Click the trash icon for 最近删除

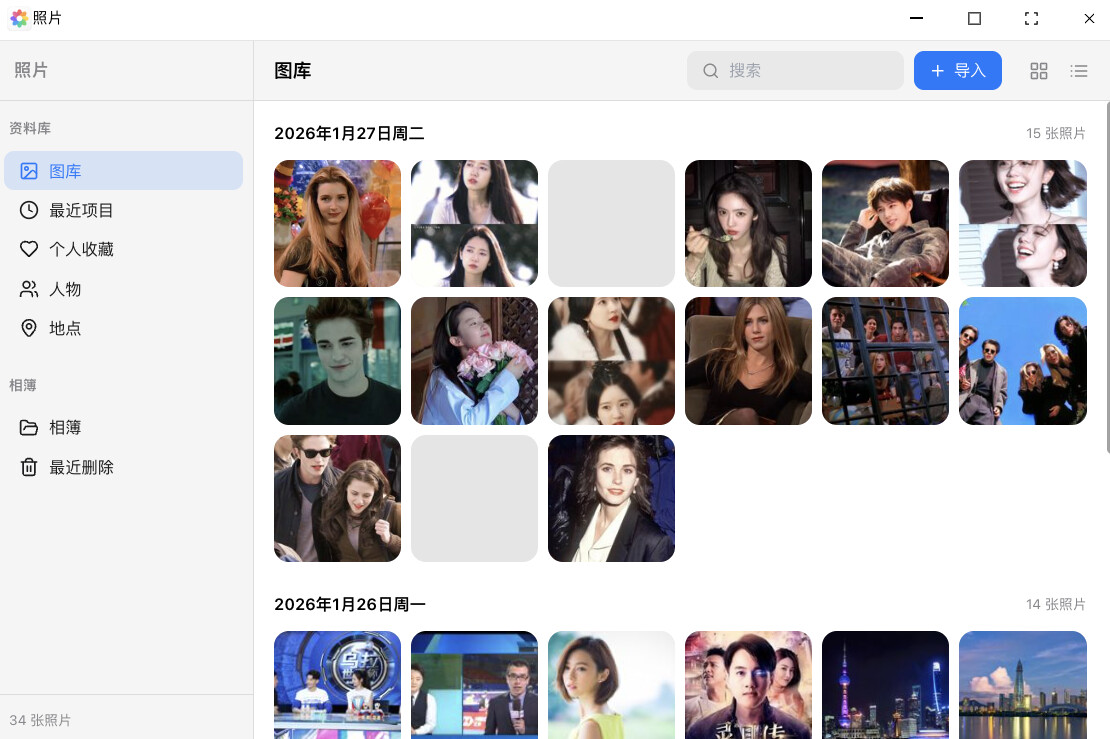(x=29, y=467)
